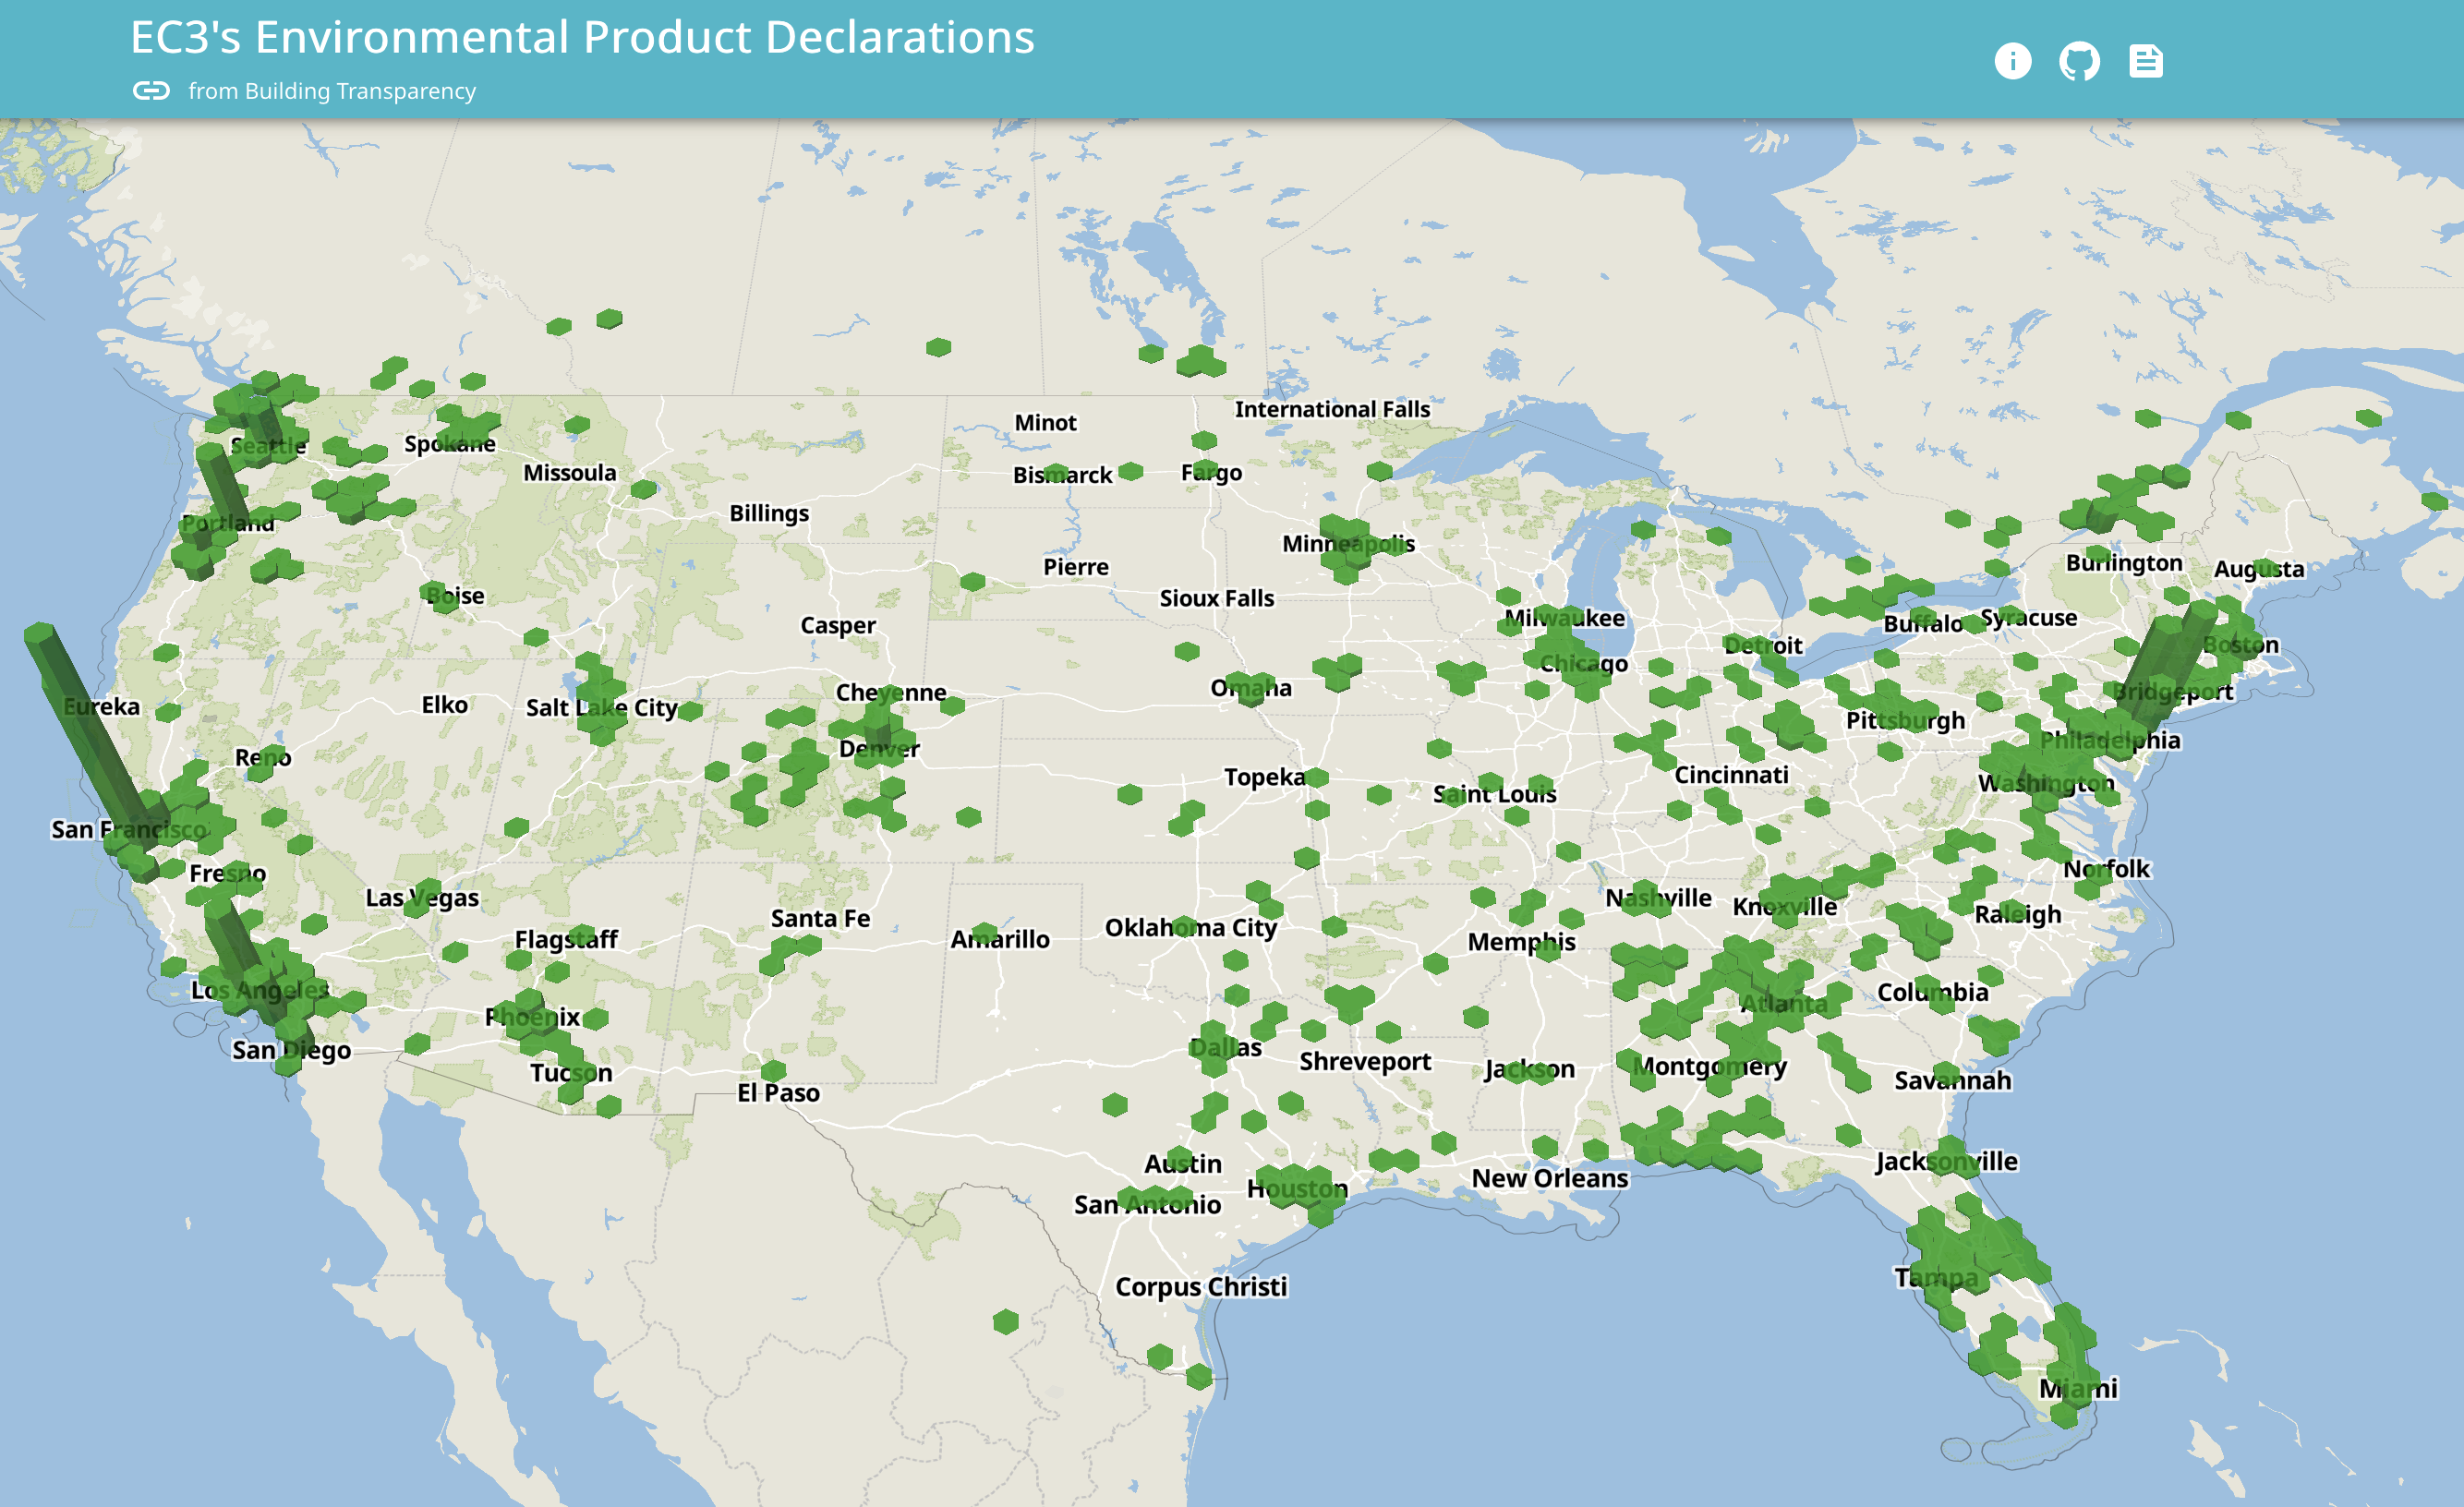Click the chain link icon

[x=151, y=91]
